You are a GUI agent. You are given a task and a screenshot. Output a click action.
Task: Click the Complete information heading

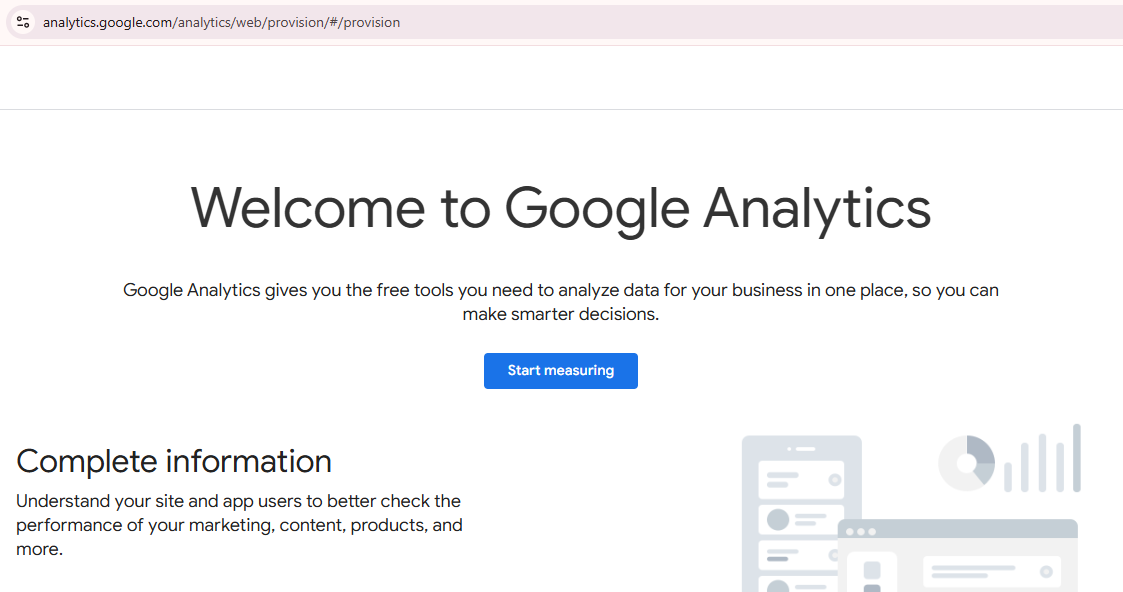click(174, 461)
